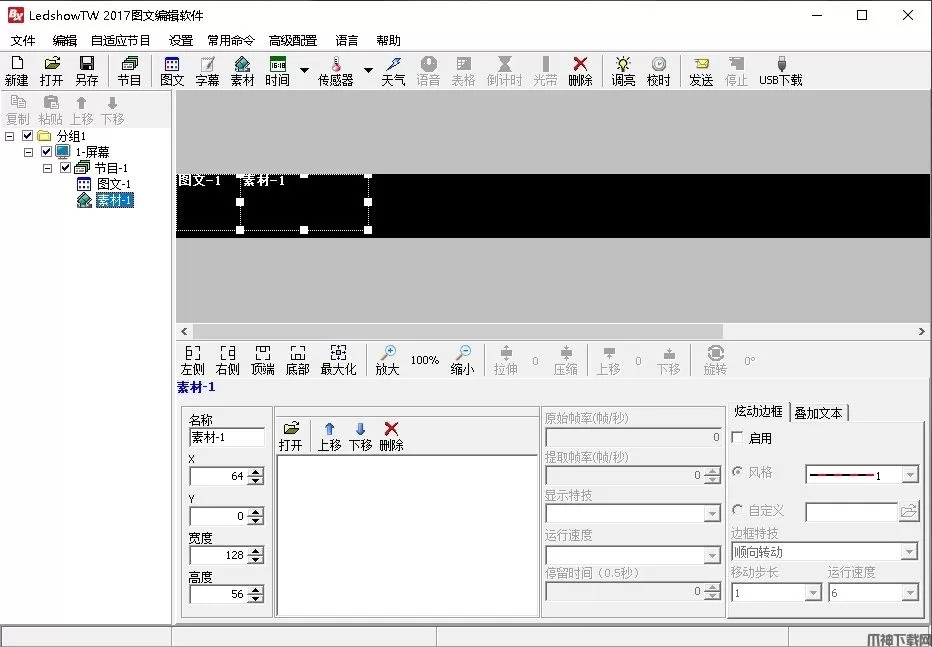Click the 发送 (send) toolbar icon
932x647 pixels.
[701, 71]
